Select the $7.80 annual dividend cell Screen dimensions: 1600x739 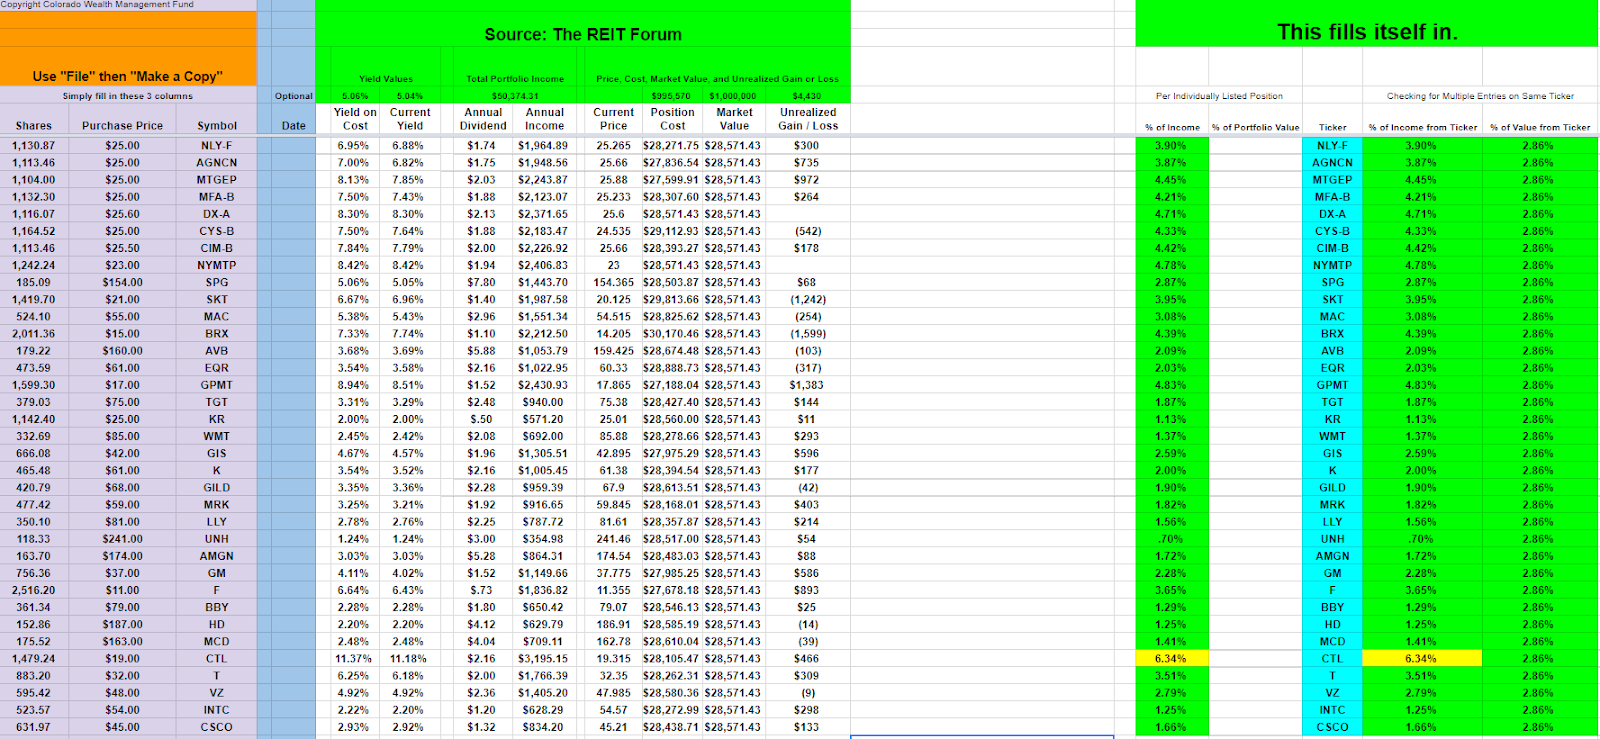[482, 283]
